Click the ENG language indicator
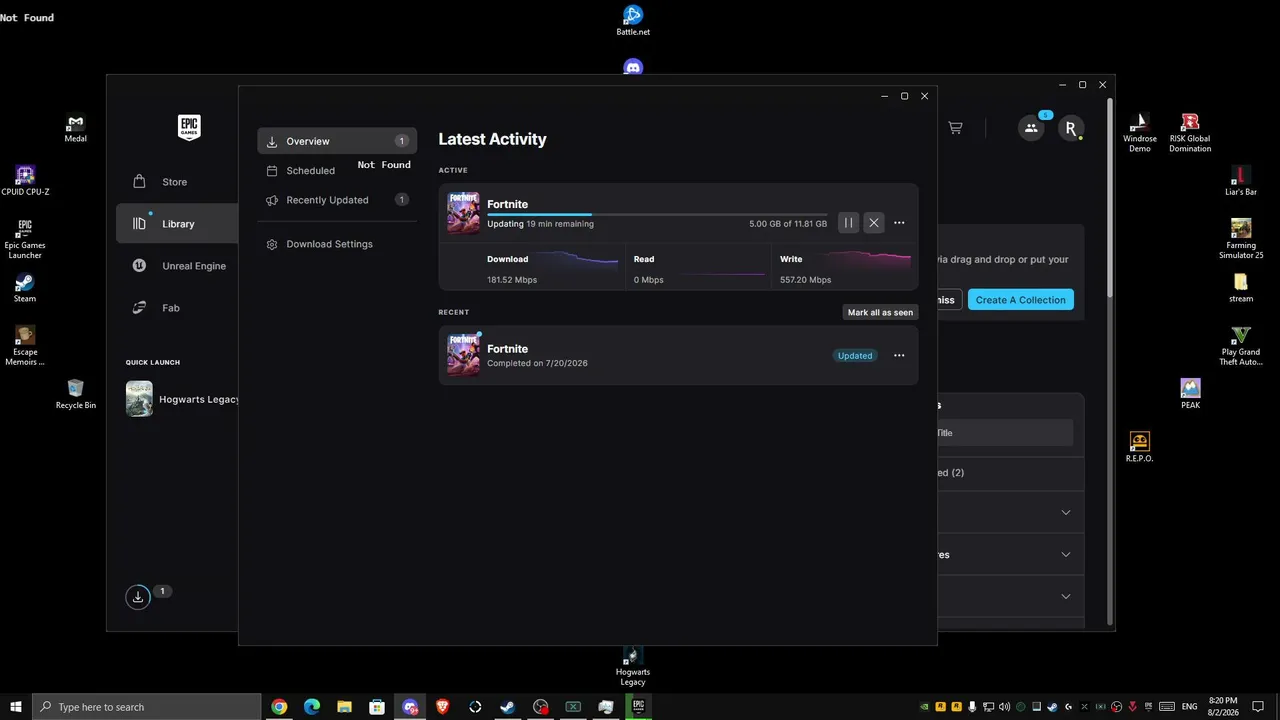The width and height of the screenshot is (1280, 720). coord(1189,707)
